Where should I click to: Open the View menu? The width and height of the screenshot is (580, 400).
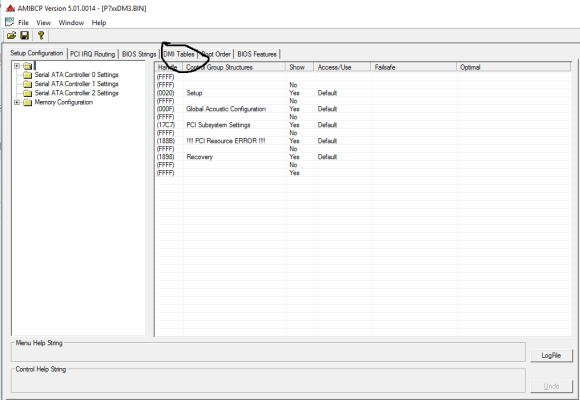point(44,23)
